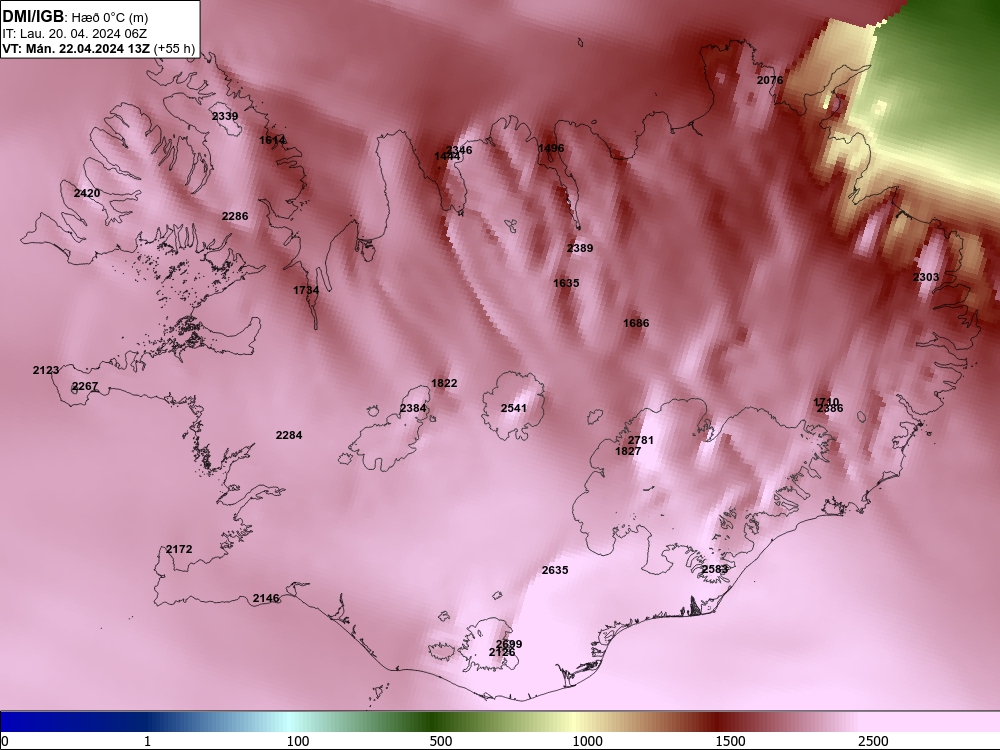Click the color scale label 100
Image resolution: width=1000 pixels, height=750 pixels.
tap(298, 740)
